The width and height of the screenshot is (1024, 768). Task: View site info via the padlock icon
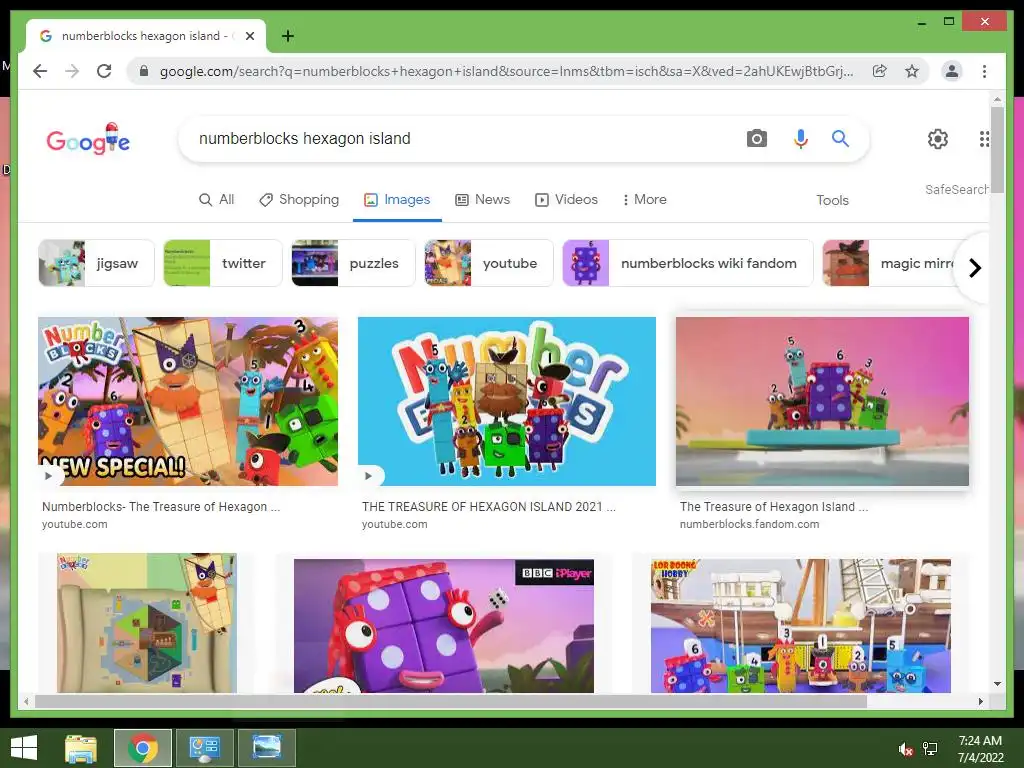click(144, 71)
